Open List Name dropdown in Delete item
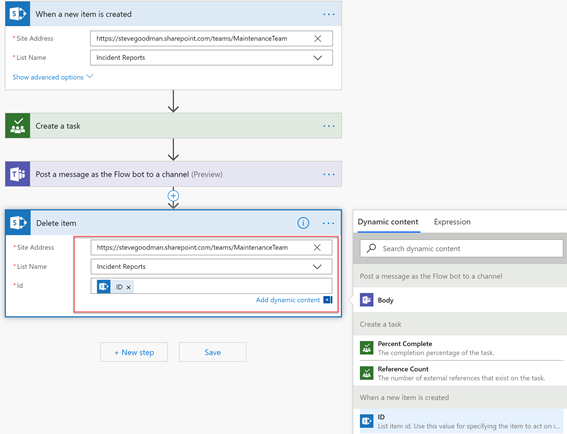The width and height of the screenshot is (567, 434). 317,267
